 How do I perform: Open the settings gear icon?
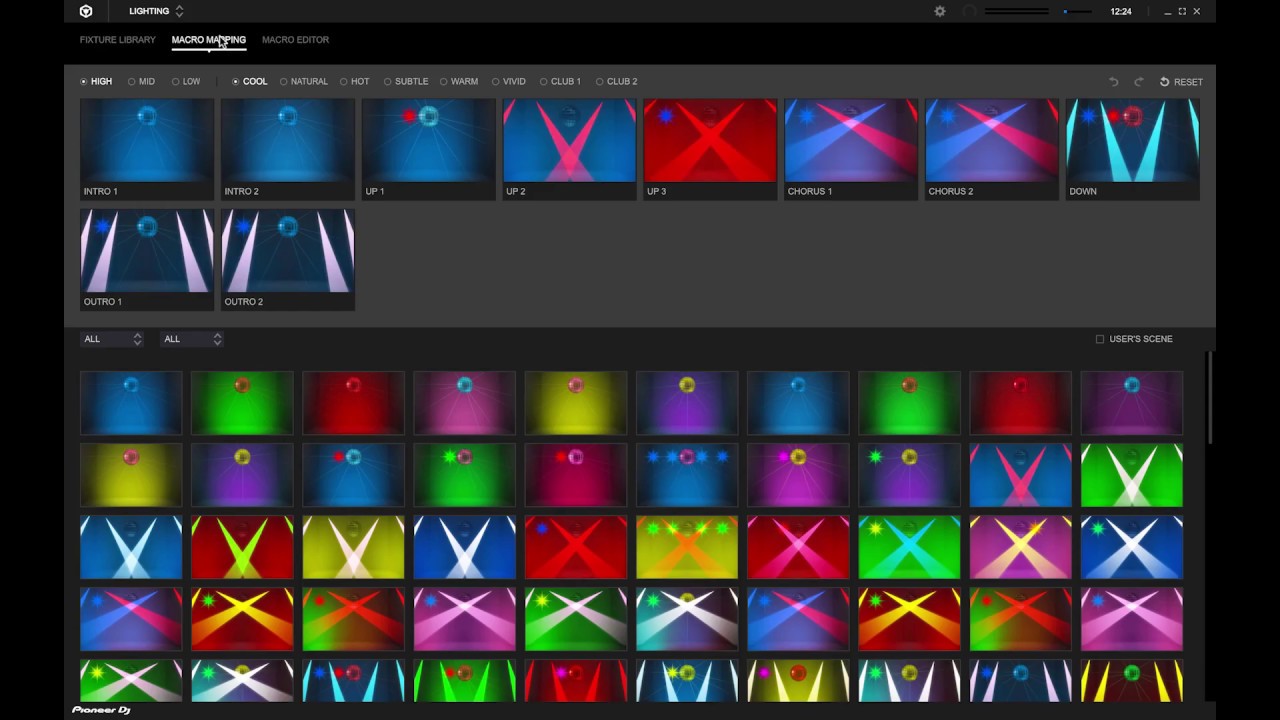(x=940, y=11)
